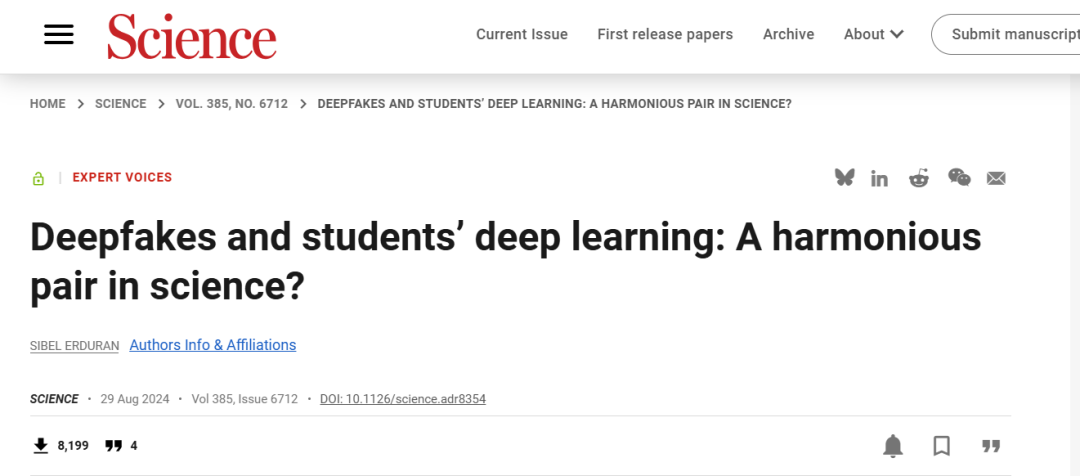Click the alert bell icon
1080x476 pixels.
point(893,445)
